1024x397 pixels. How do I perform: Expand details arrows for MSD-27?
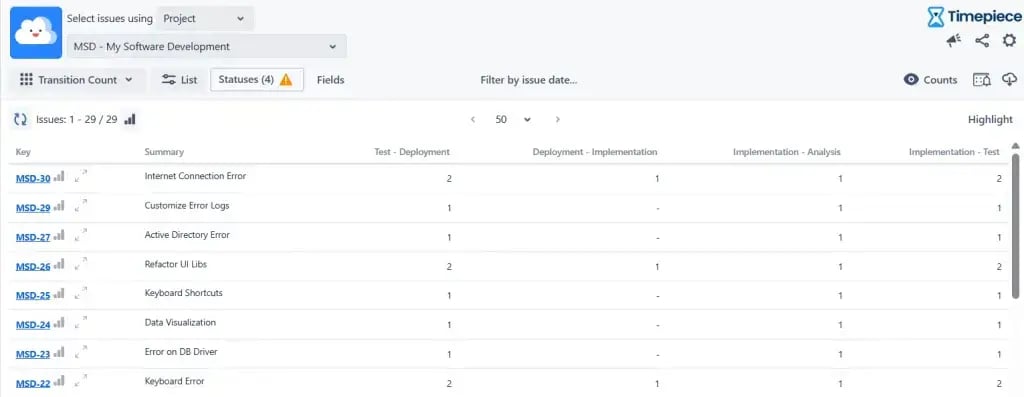point(81,235)
